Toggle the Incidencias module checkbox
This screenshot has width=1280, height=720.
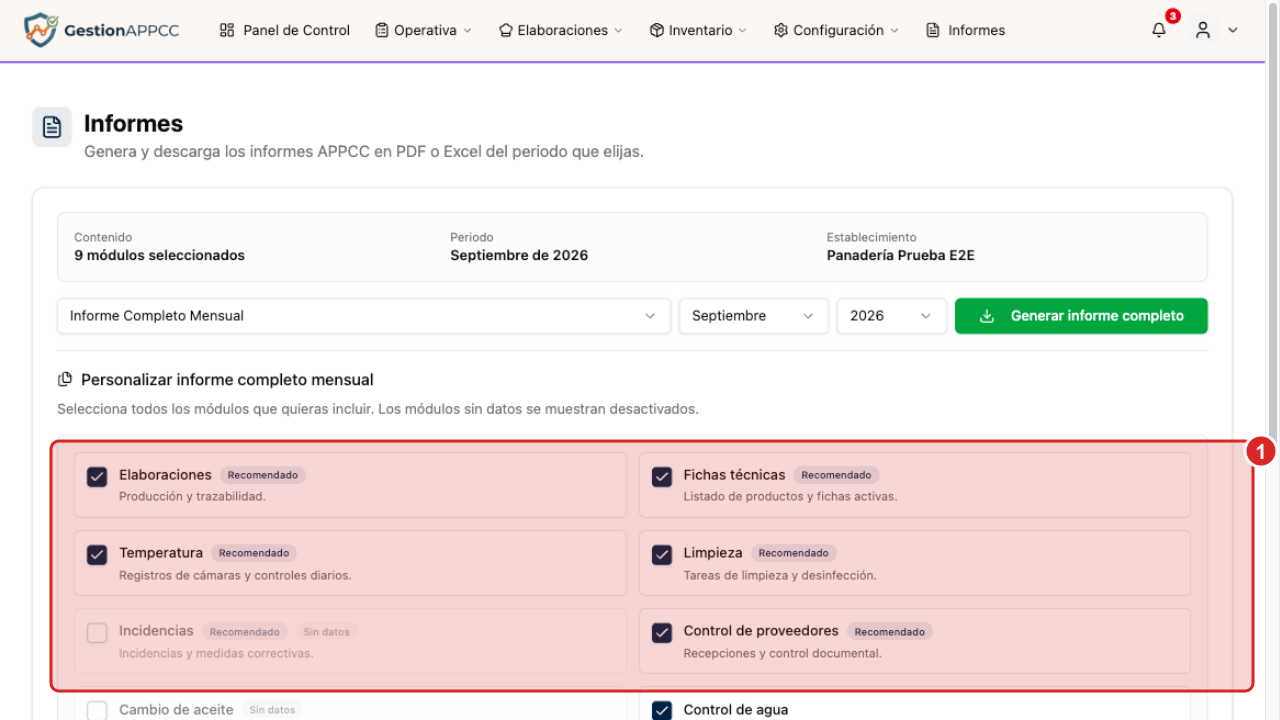pyautogui.click(x=97, y=632)
